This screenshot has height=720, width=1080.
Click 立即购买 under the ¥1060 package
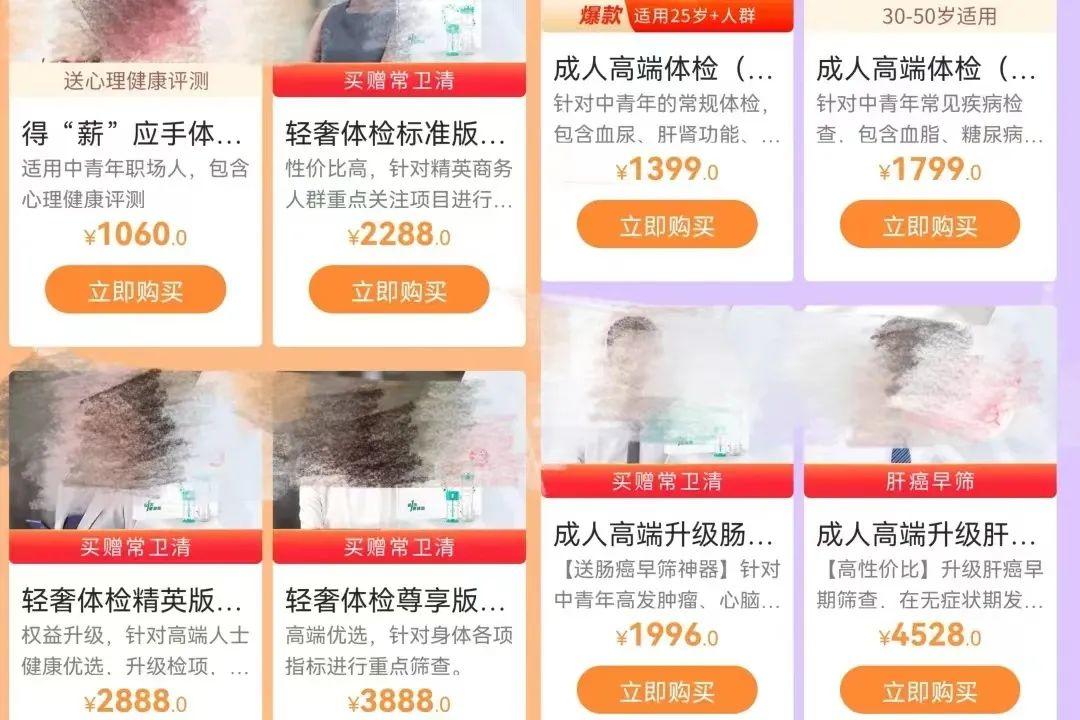(136, 290)
